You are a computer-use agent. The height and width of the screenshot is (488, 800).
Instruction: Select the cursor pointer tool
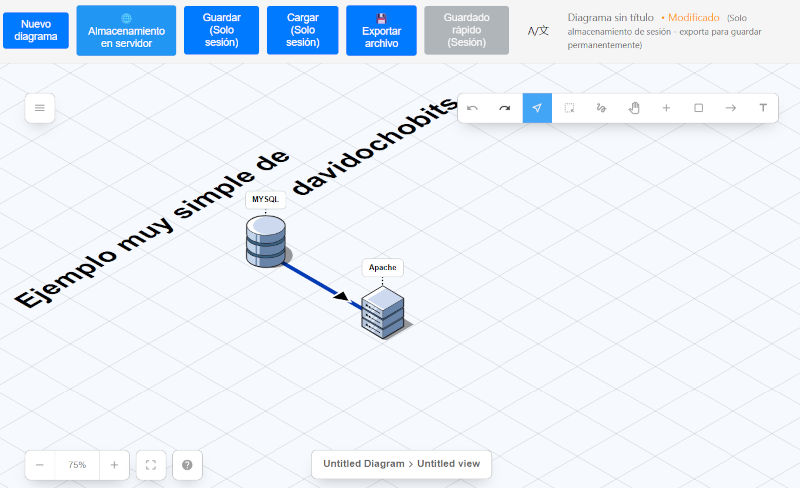[x=537, y=108]
